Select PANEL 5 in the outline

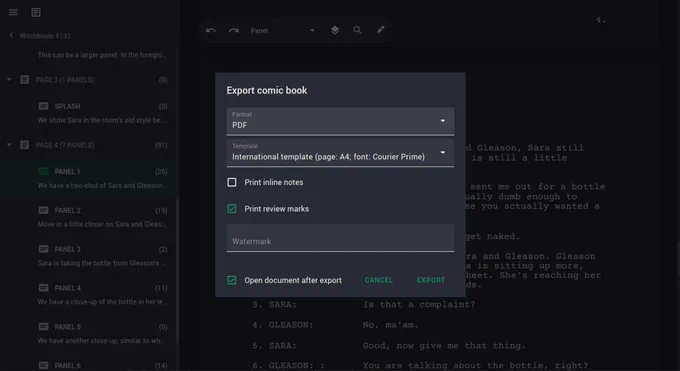click(x=88, y=333)
